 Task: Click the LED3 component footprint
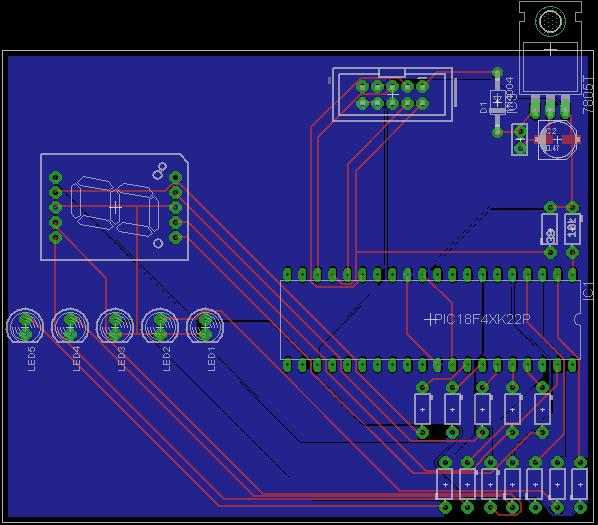(115, 326)
